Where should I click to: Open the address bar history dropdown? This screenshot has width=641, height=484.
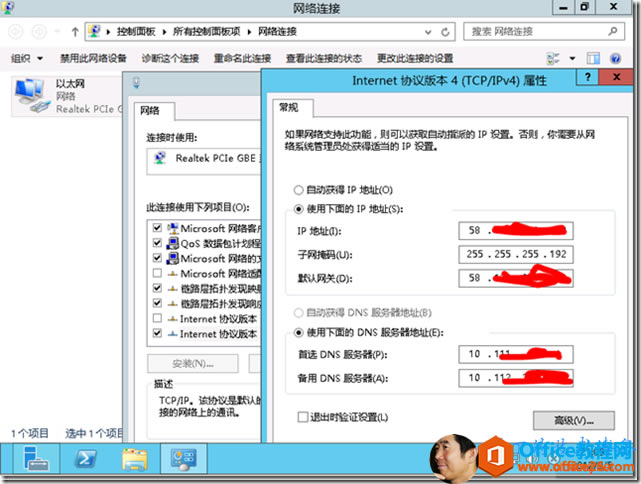click(428, 32)
